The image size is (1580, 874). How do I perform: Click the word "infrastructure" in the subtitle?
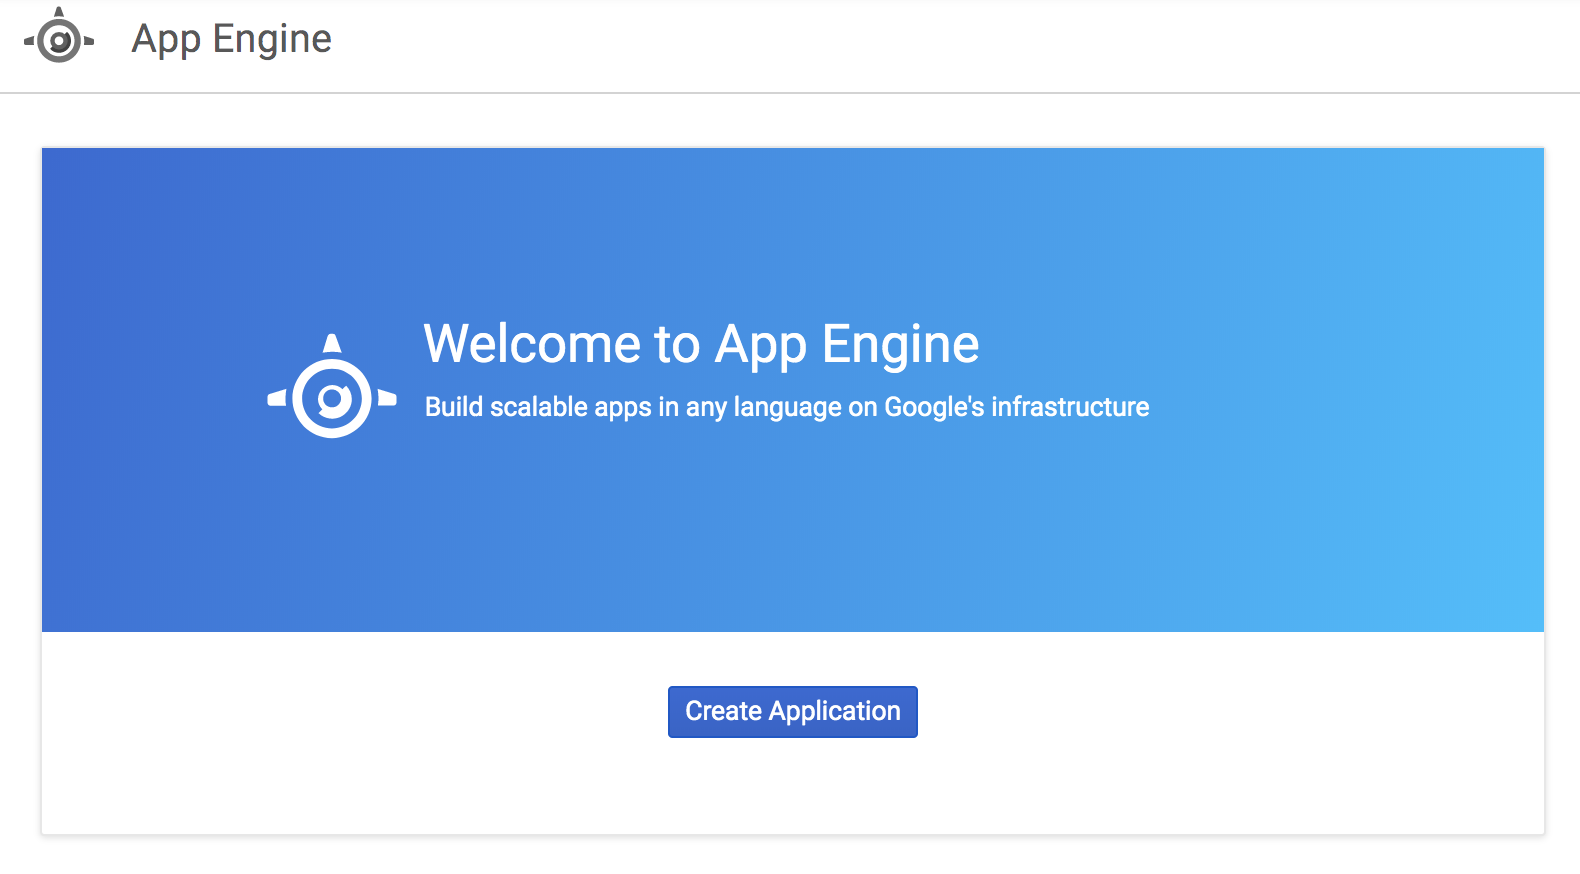pyautogui.click(x=1070, y=407)
